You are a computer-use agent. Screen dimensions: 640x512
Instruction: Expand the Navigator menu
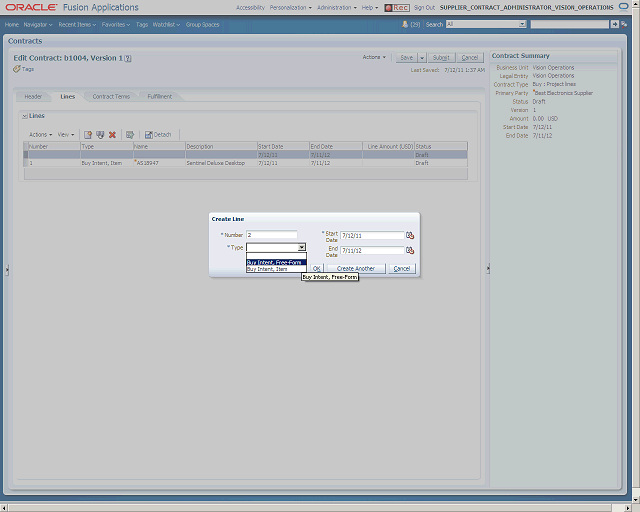[x=38, y=24]
